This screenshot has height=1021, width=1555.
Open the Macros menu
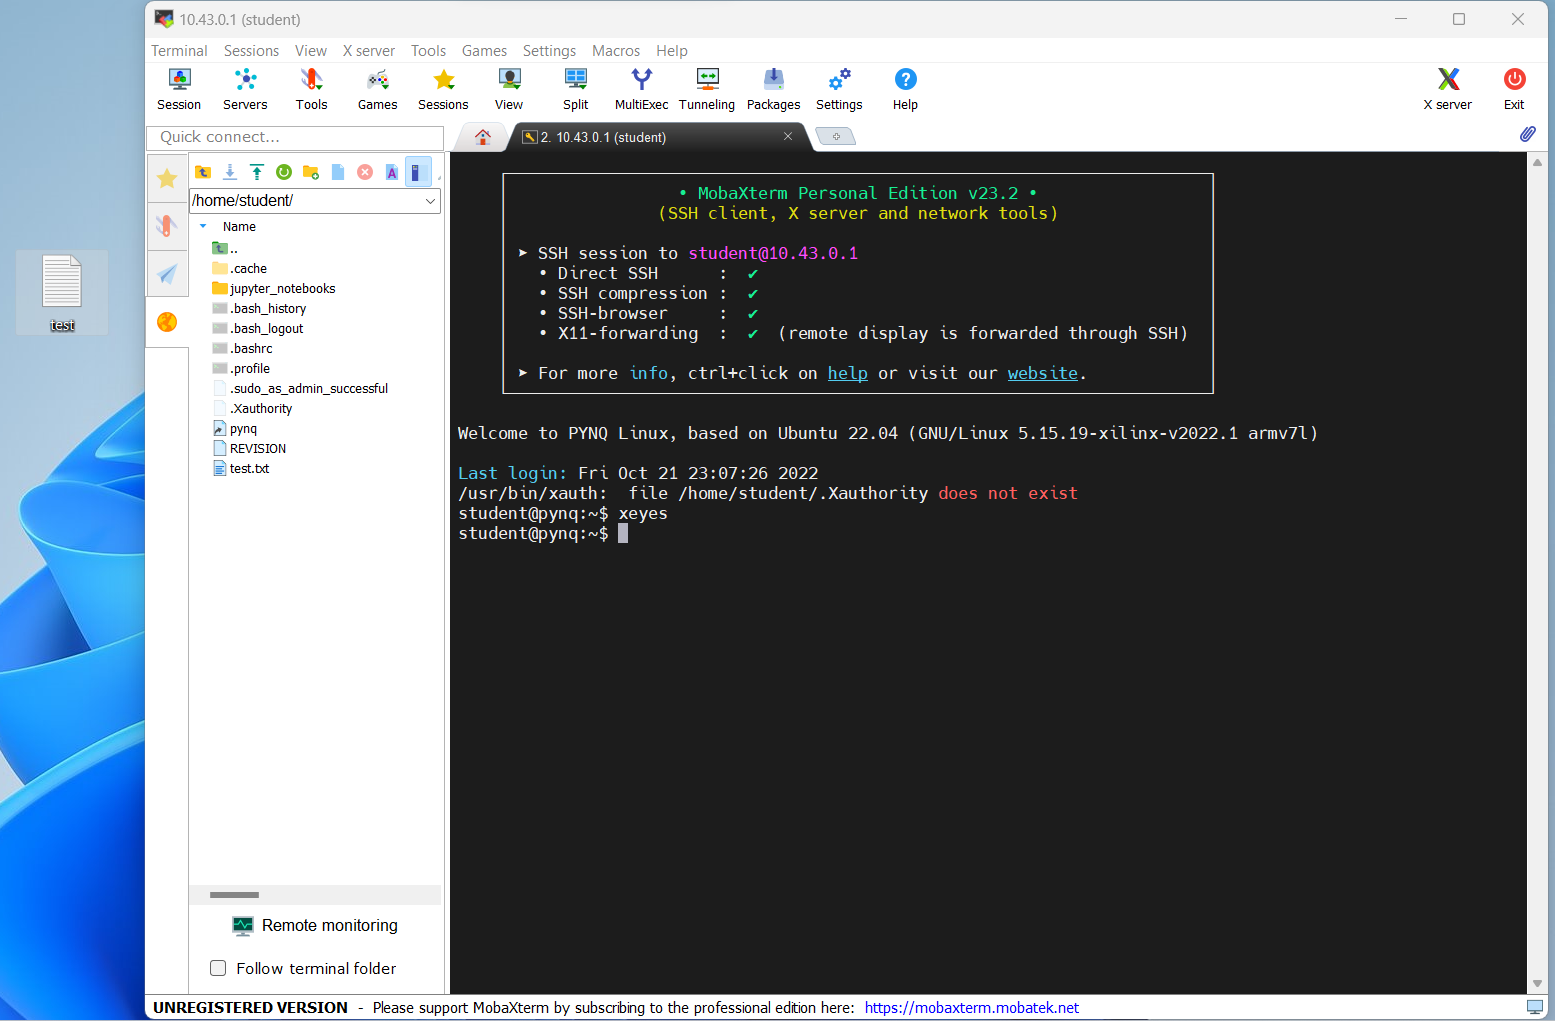(x=616, y=51)
